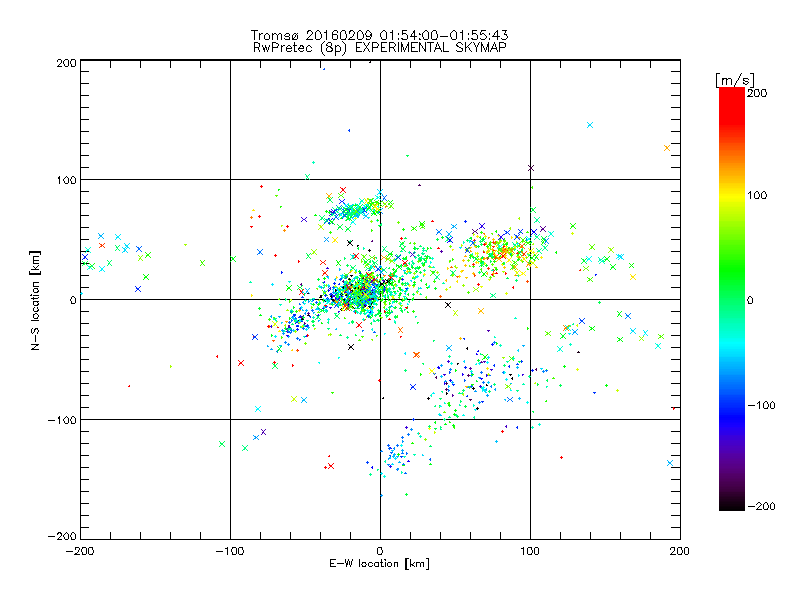Image resolution: width=800 pixels, height=600 pixels.
Task: Click the colorbar's yellow band near 100
Action: (x=732, y=195)
